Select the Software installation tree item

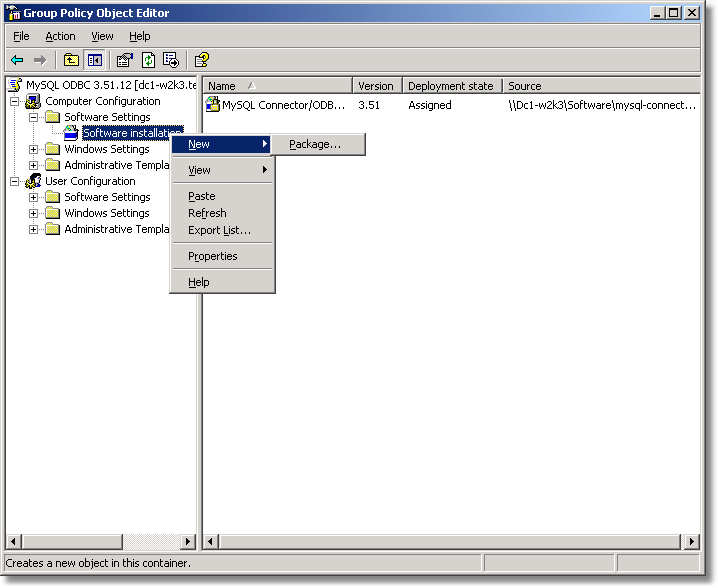coord(133,133)
